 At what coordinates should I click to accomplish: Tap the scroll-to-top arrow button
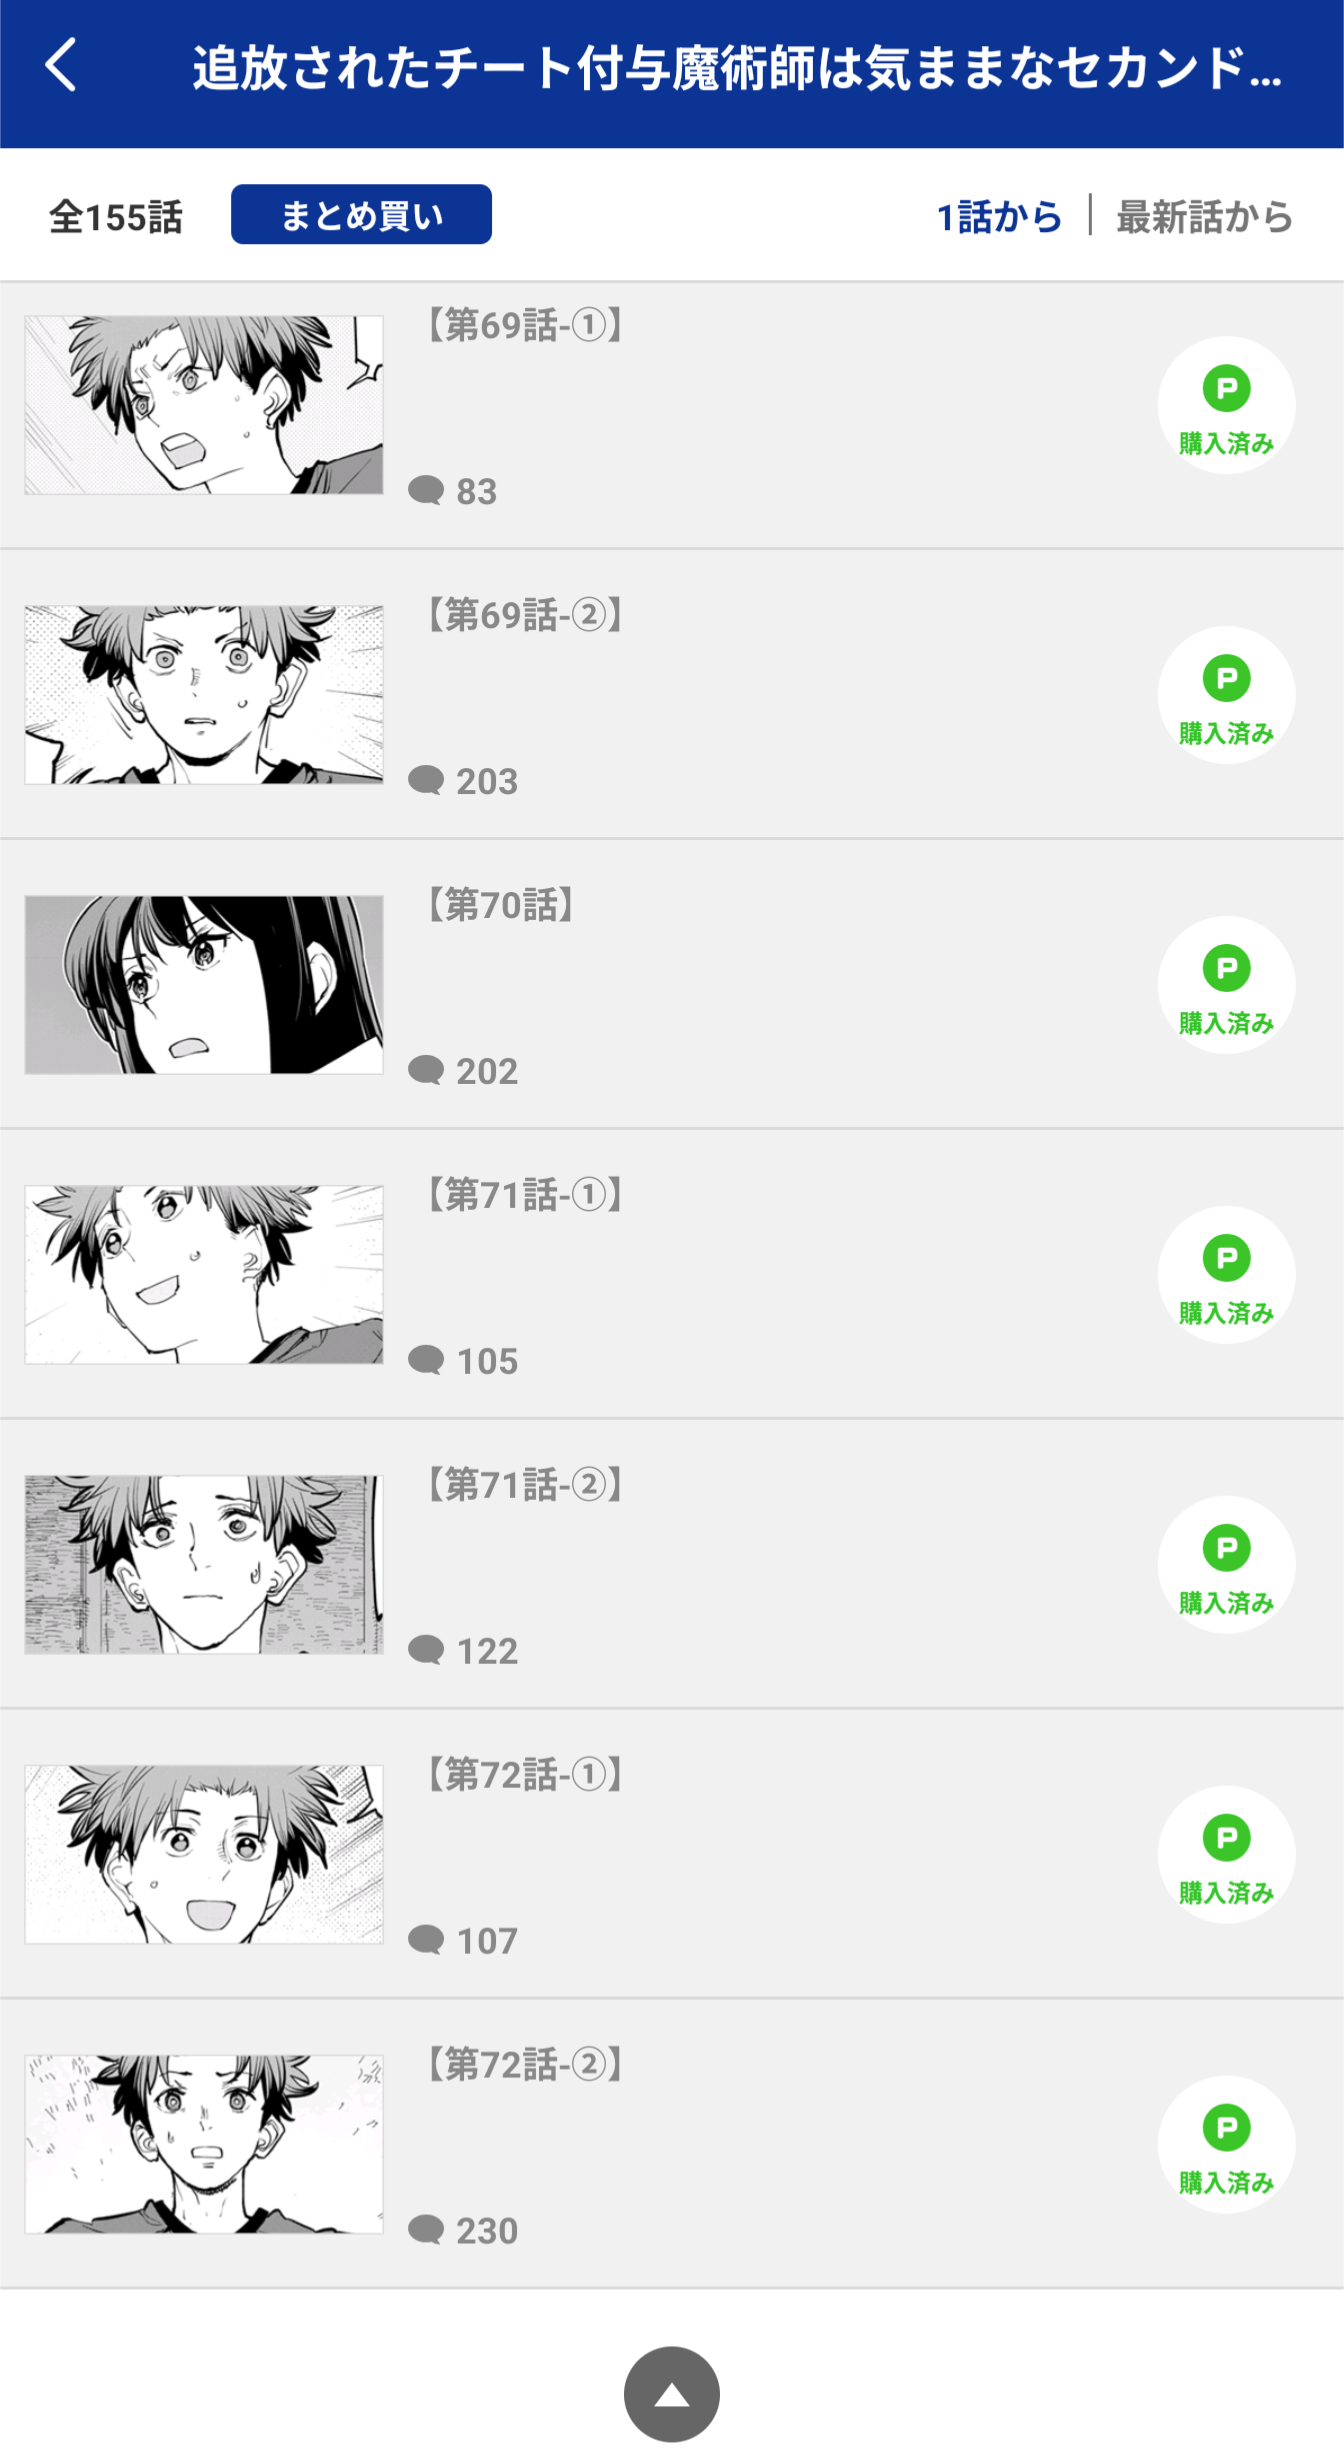point(672,2394)
